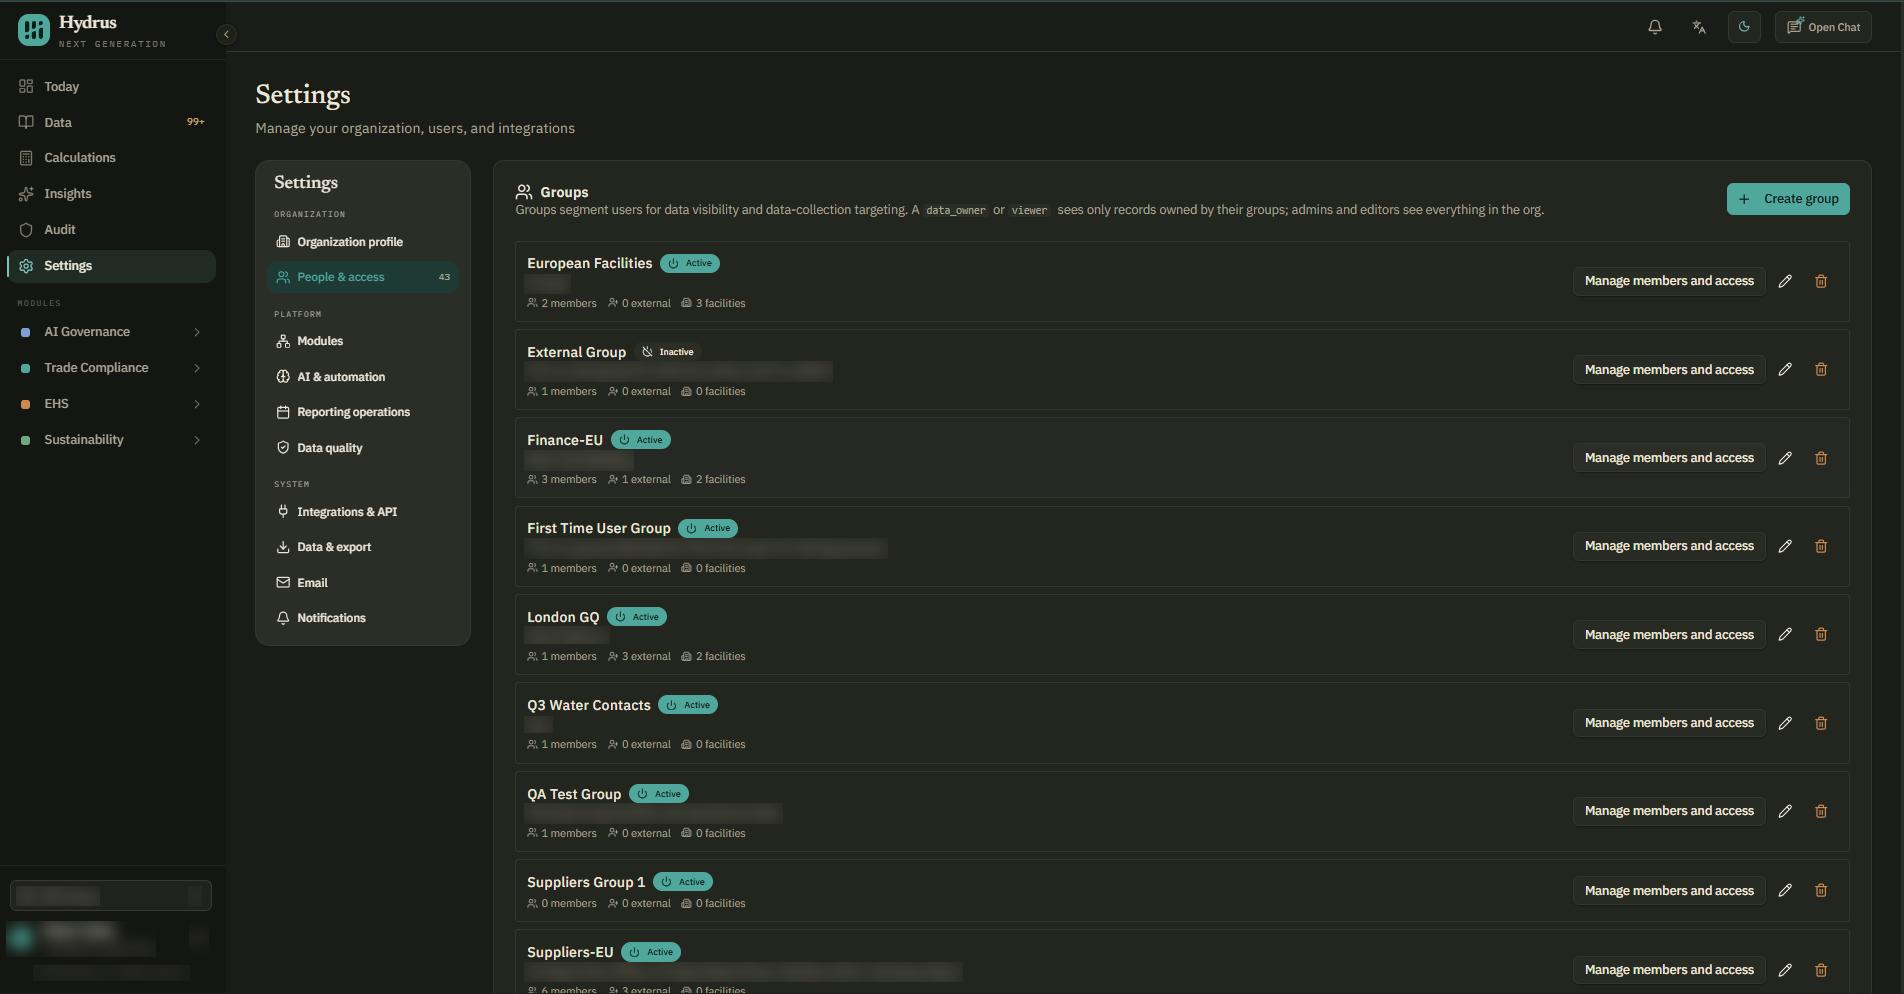Open Notifications settings section
1904x994 pixels.
(x=363, y=618)
